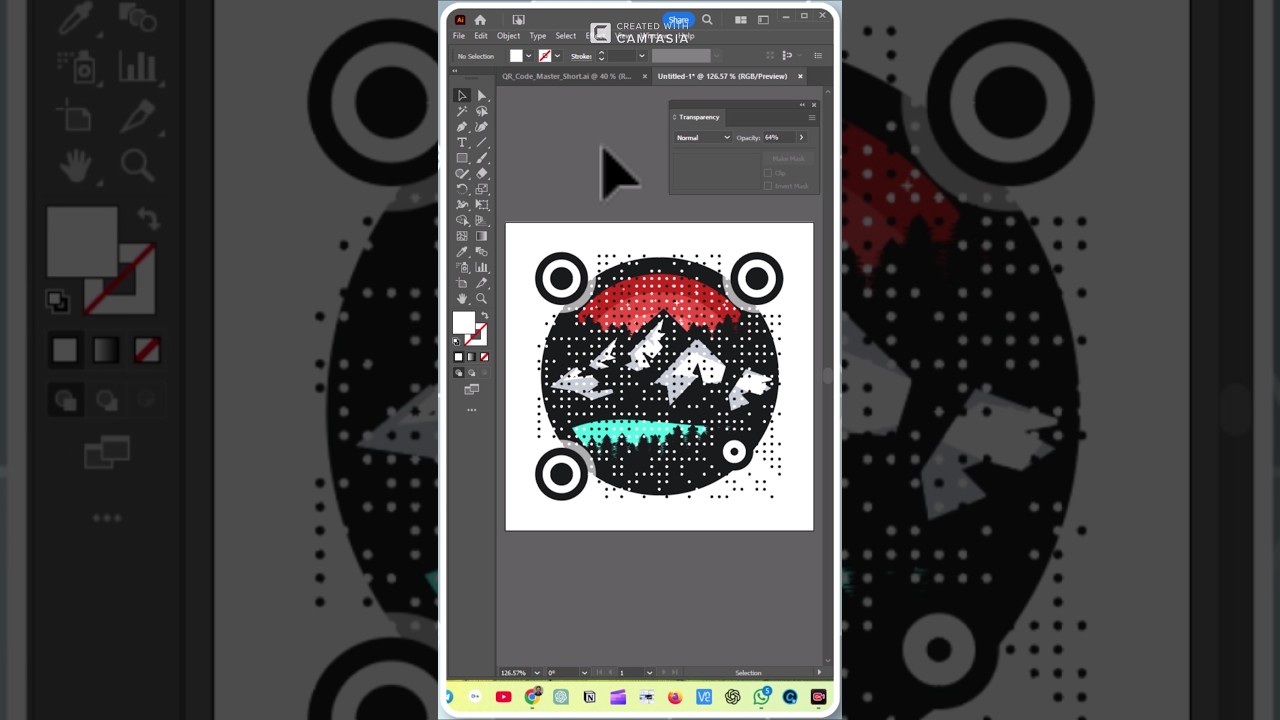Open the Type menu
Image resolution: width=1280 pixels, height=720 pixels.
point(538,36)
